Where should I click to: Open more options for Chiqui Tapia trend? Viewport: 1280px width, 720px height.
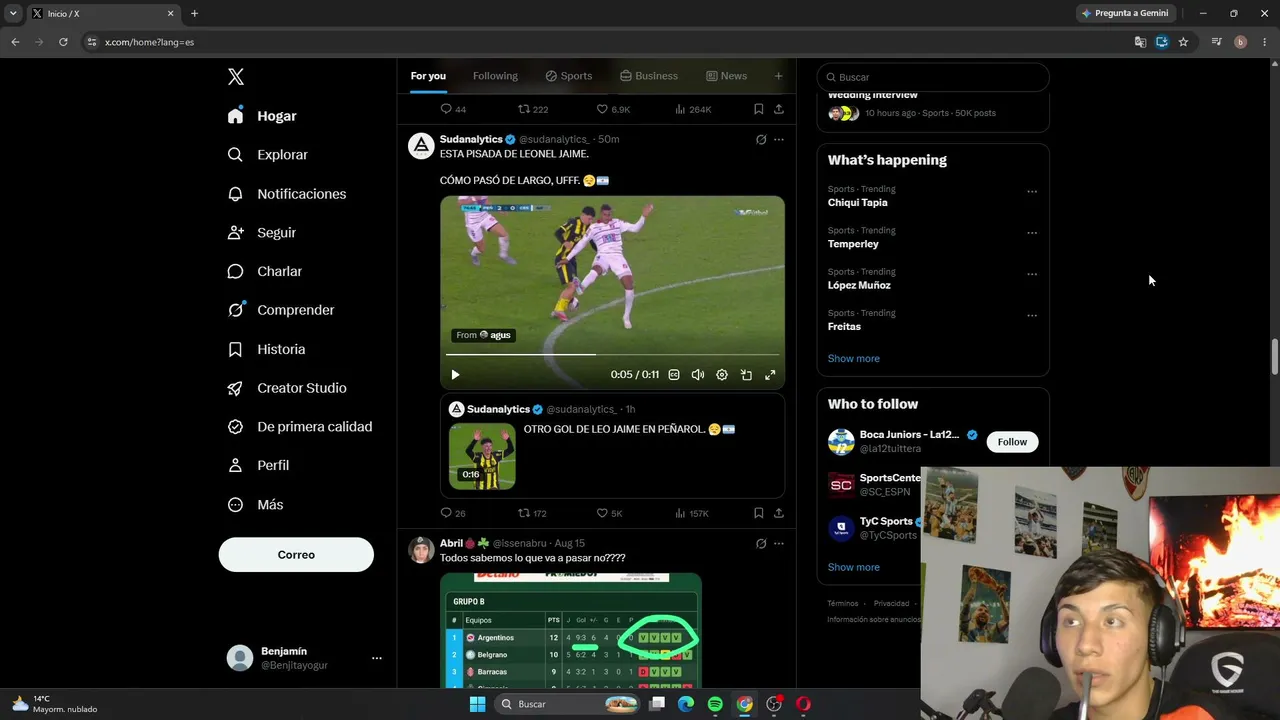[1032, 192]
